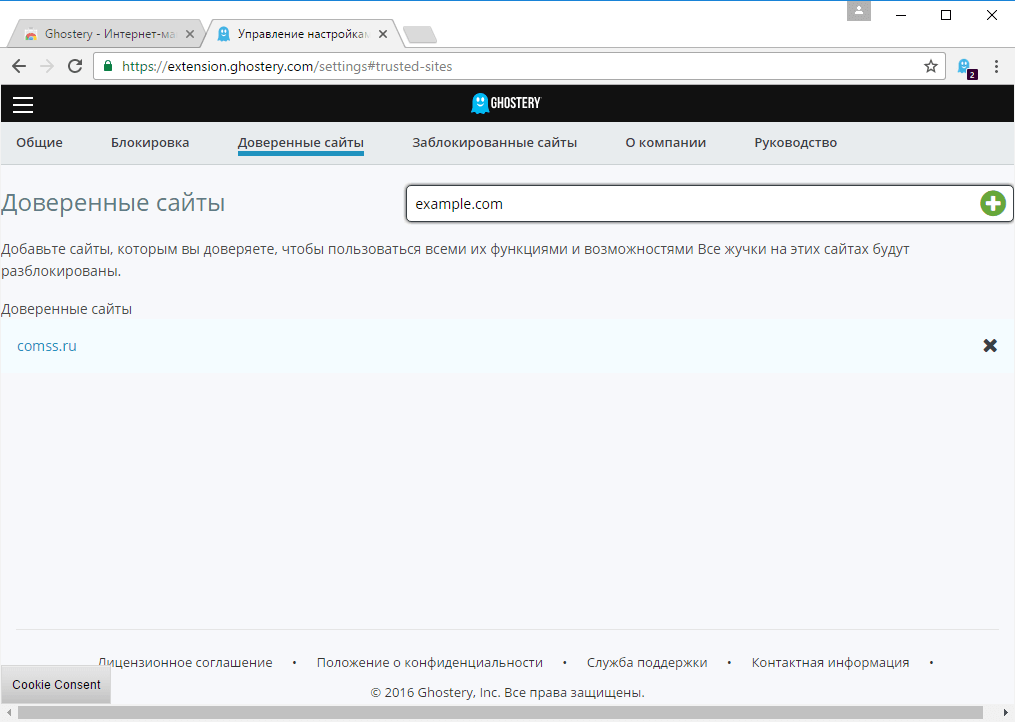Open the Служба поддержки footer link
This screenshot has width=1015, height=722.
click(647, 662)
